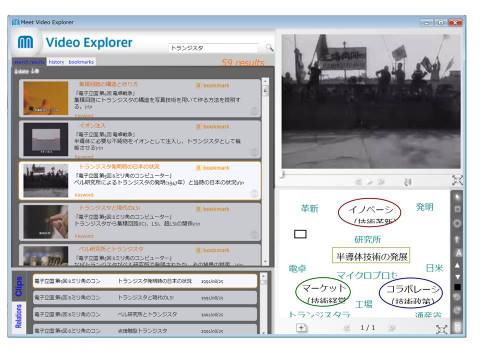This screenshot has height=360, width=480.
Task: Click keyword link on the イオン注入 card
Action: point(84,156)
